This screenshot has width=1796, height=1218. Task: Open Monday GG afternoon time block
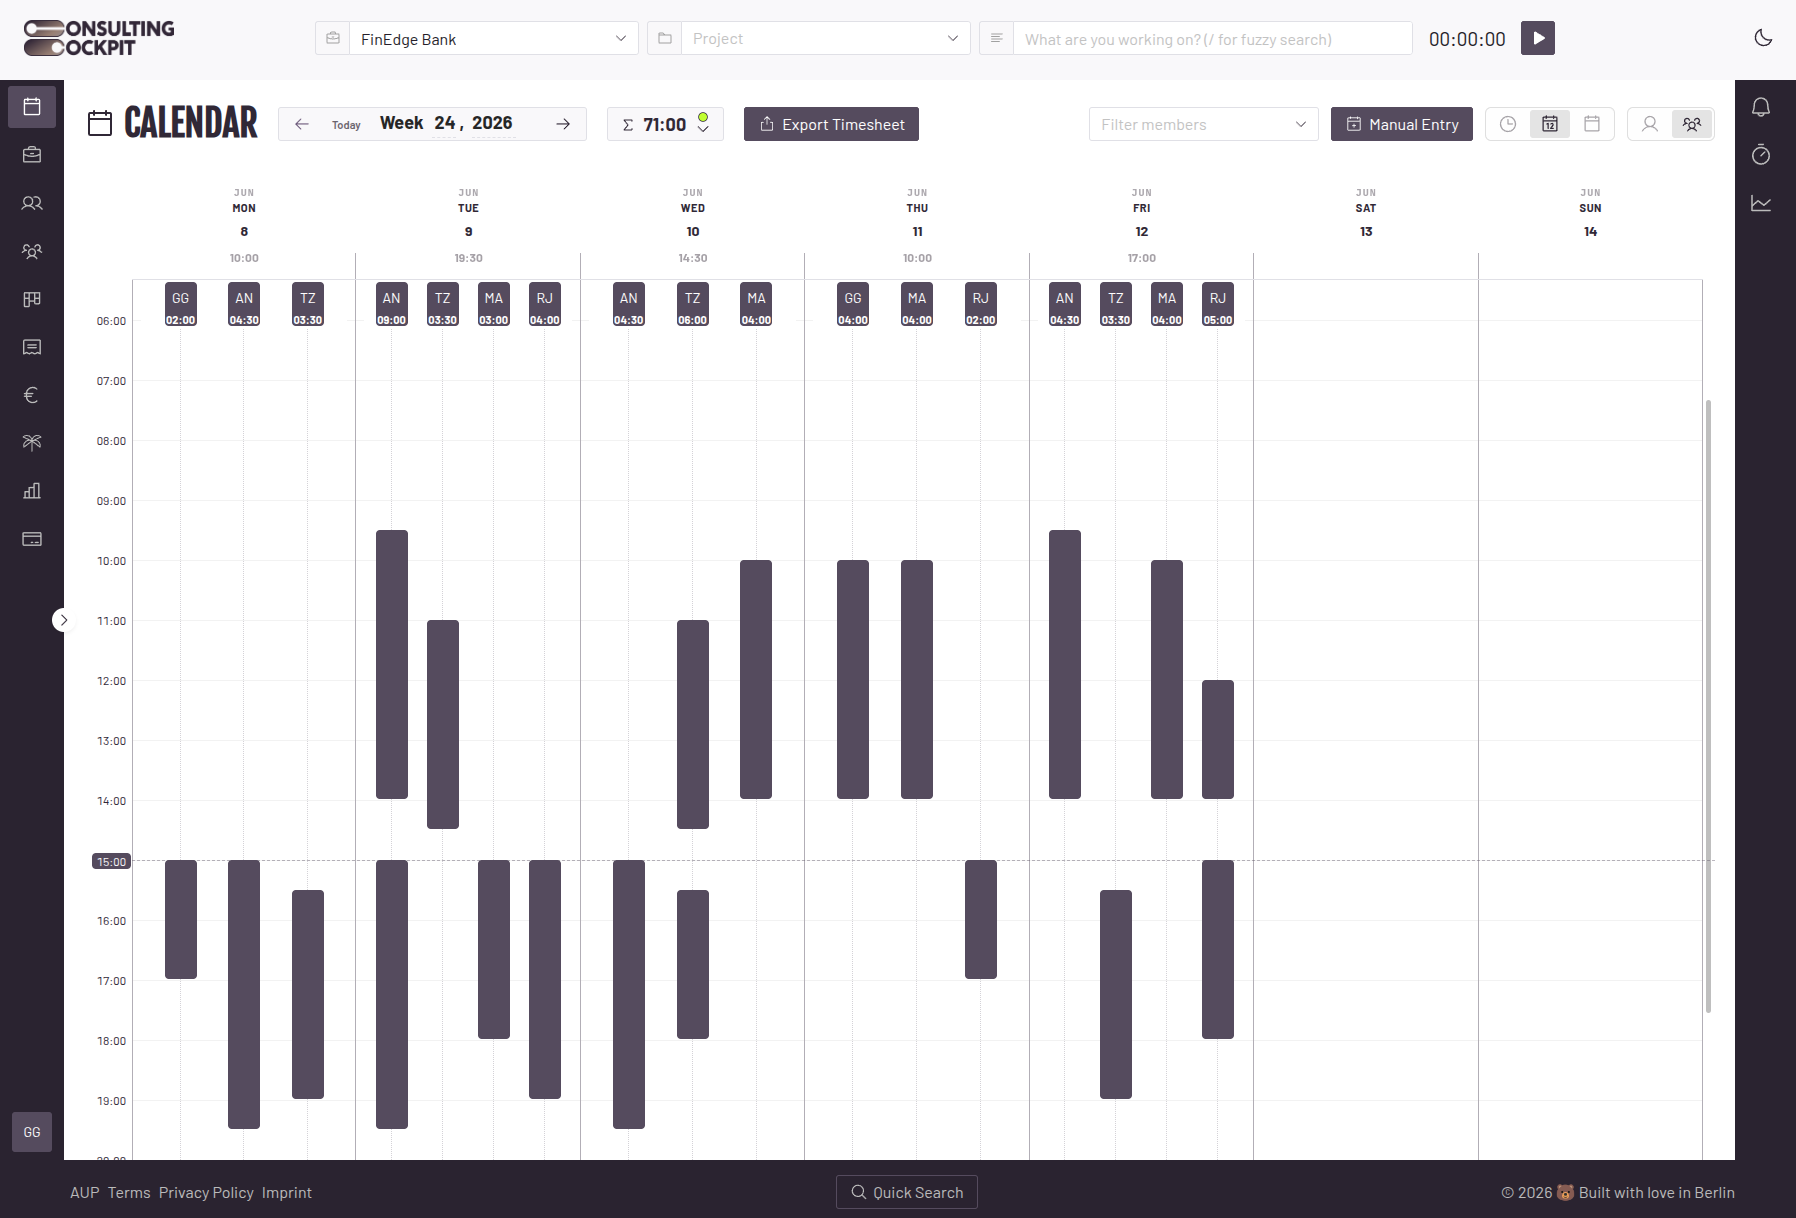[x=180, y=919]
